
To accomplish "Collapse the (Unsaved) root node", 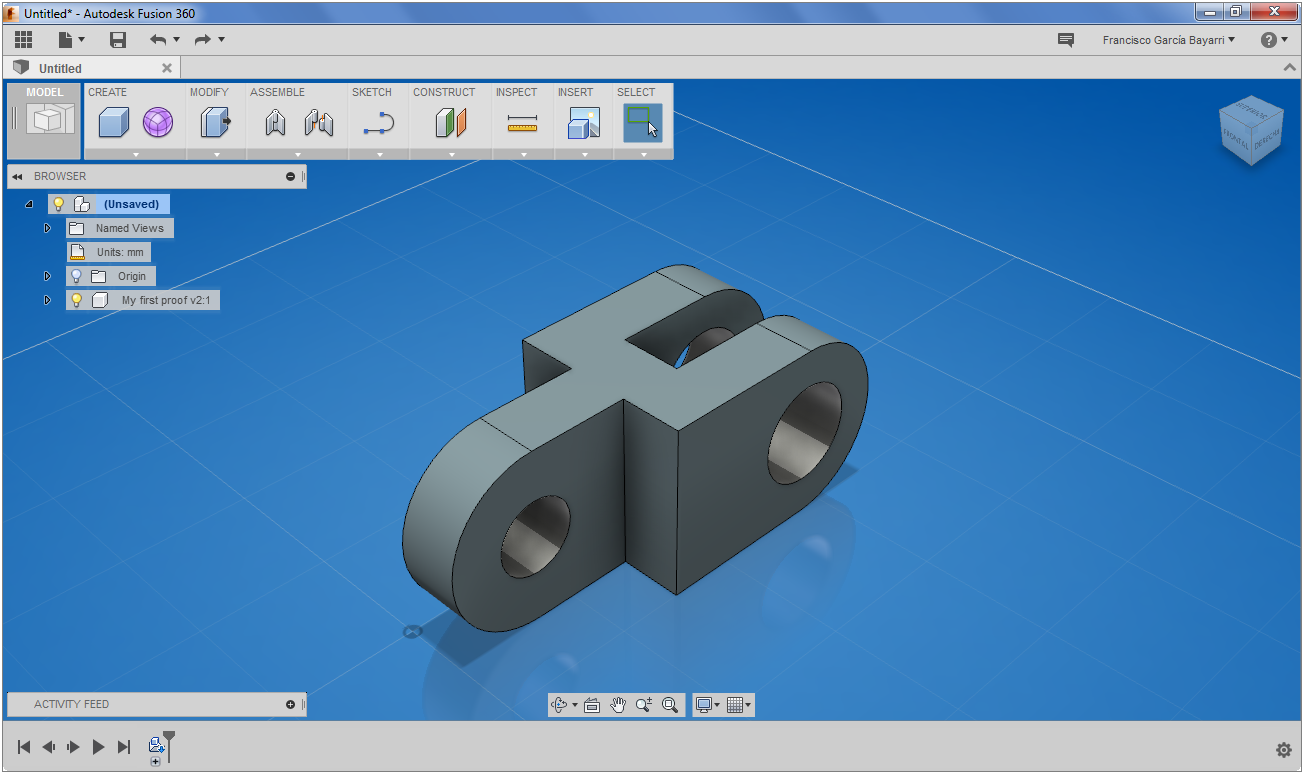I will click(x=29, y=204).
